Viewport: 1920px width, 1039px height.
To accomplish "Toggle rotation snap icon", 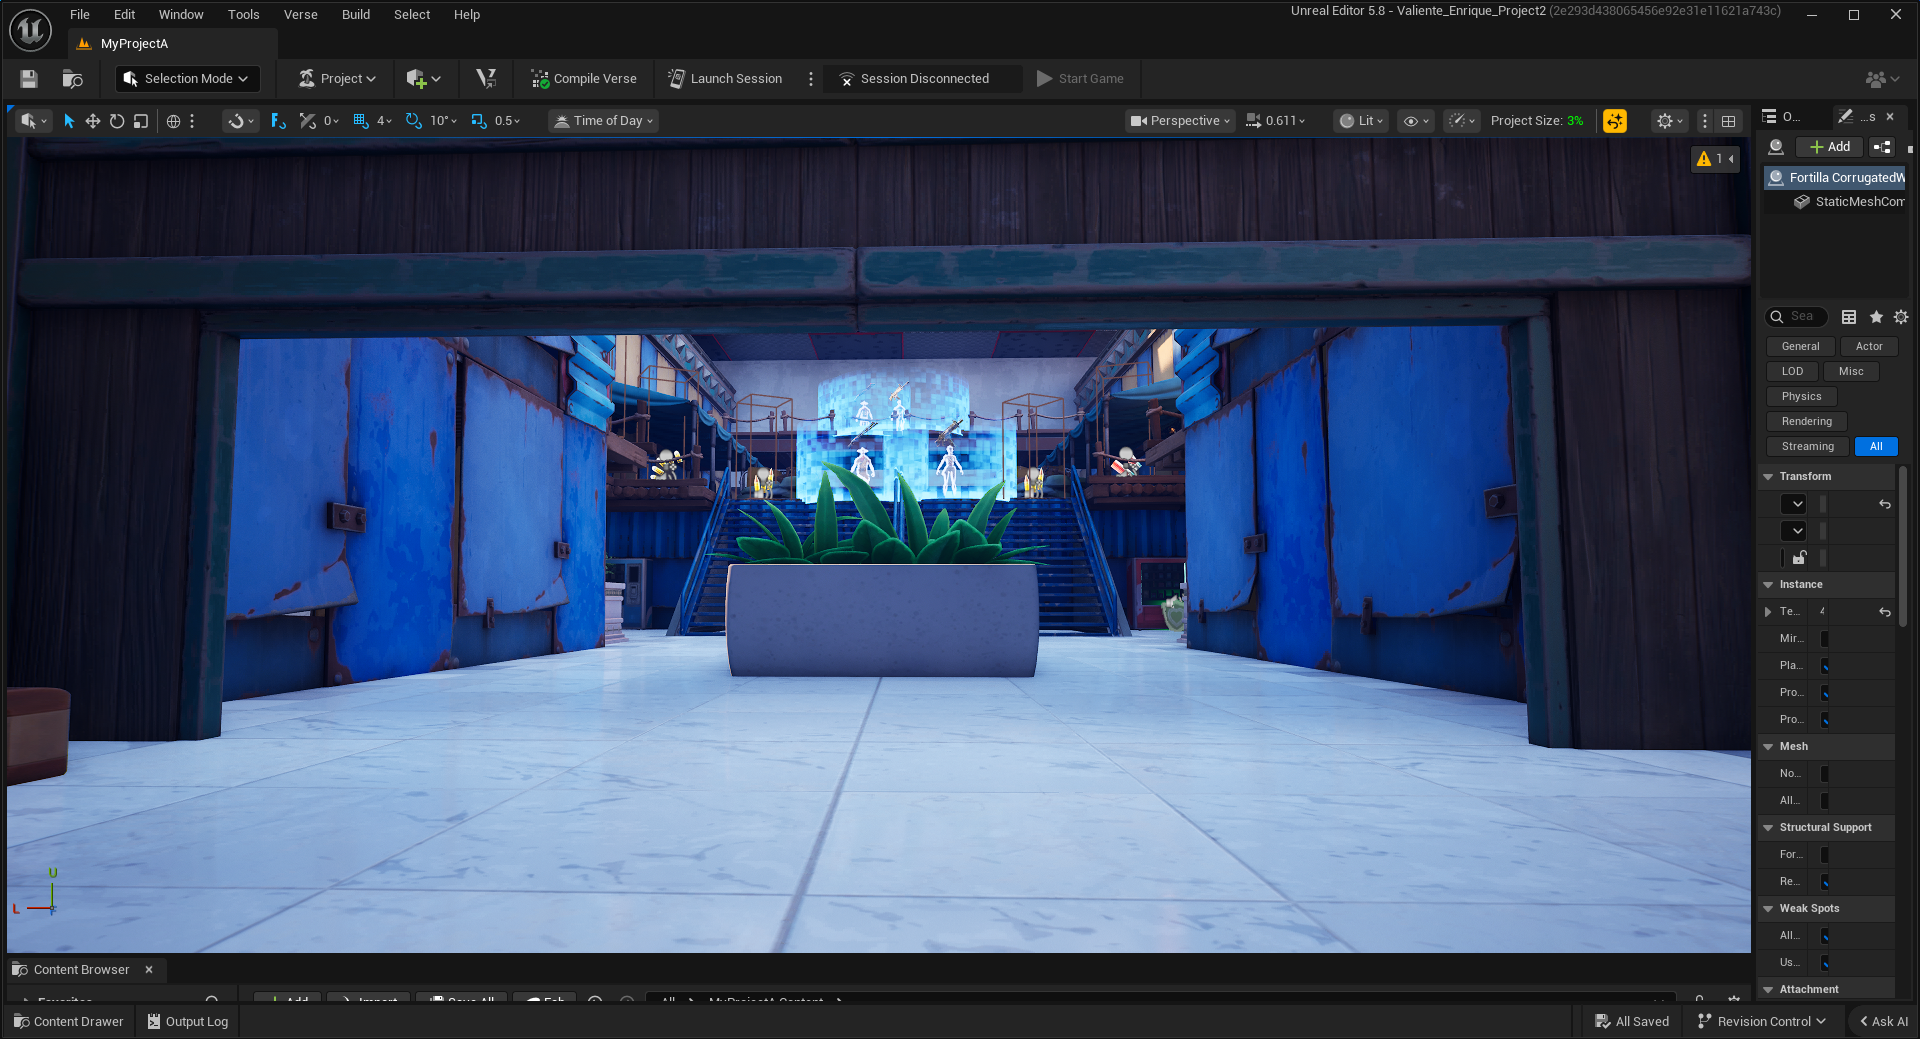I will (x=413, y=121).
